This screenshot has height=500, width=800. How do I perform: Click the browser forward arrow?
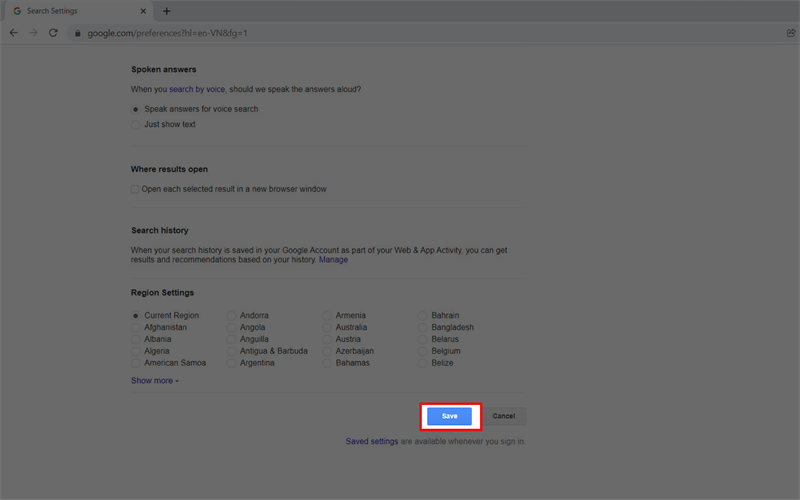pyautogui.click(x=33, y=33)
